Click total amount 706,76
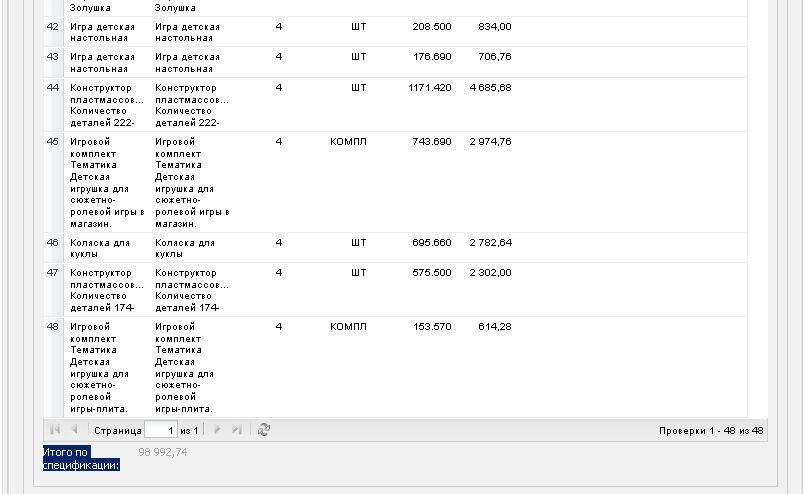 pos(495,57)
